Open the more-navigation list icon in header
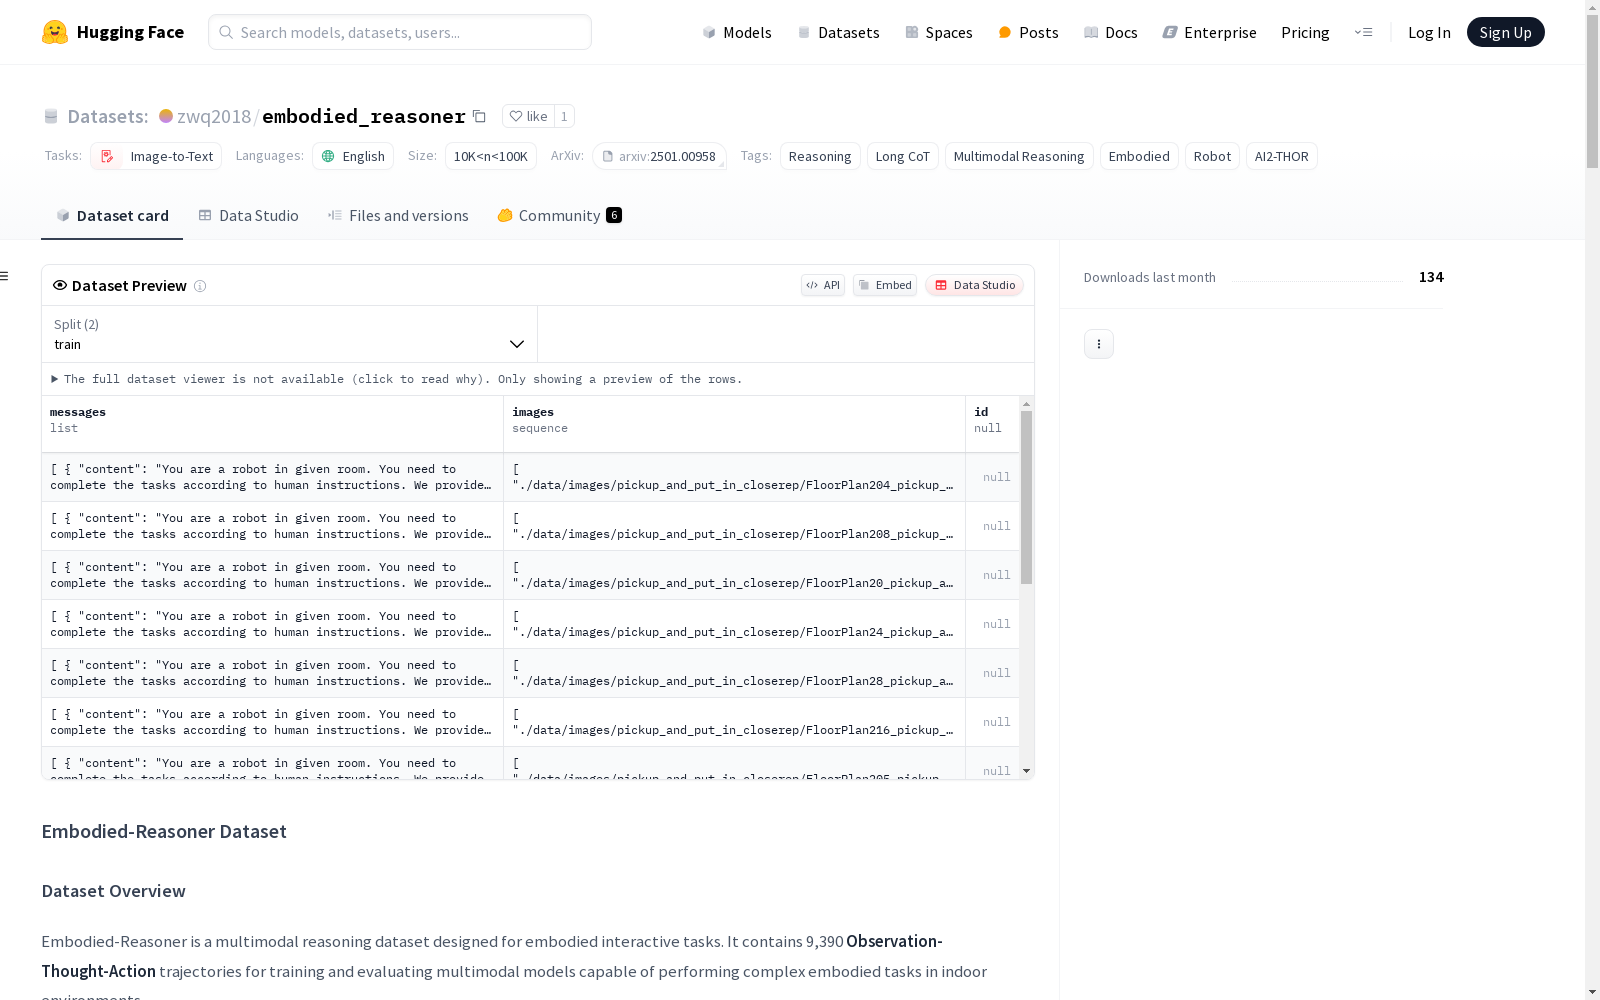 tap(1363, 32)
